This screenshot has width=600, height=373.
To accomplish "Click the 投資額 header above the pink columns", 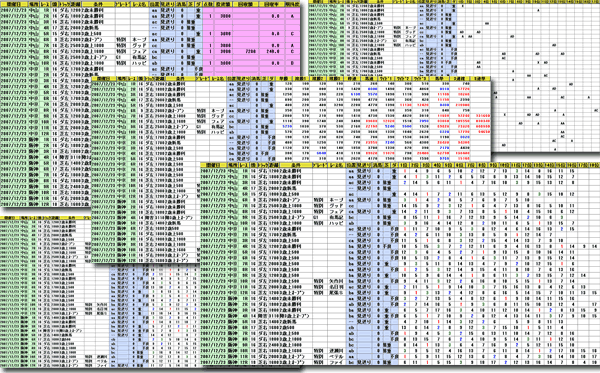I will [x=223, y=5].
